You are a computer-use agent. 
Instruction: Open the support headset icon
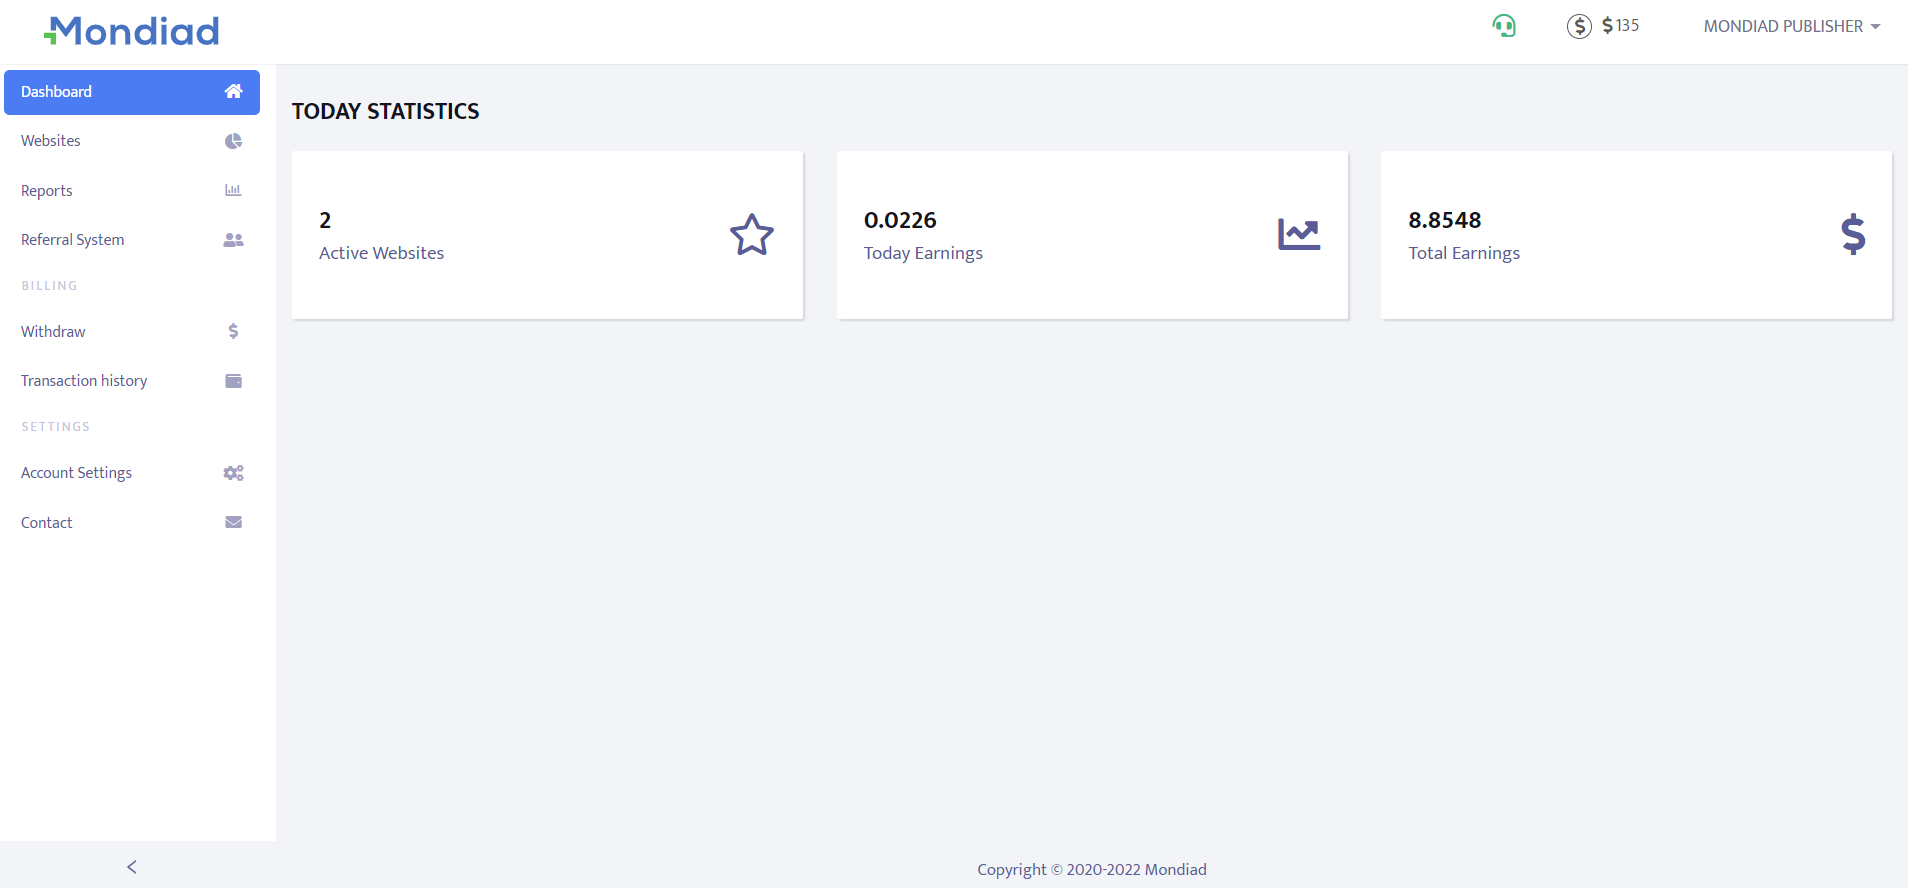pyautogui.click(x=1503, y=26)
